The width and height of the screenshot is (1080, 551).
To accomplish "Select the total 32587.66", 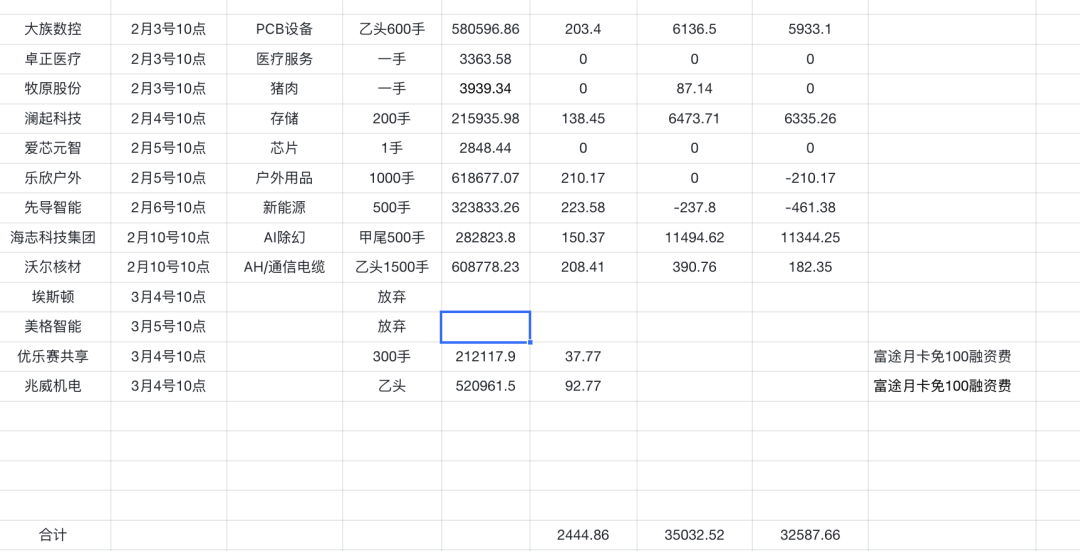I will point(810,535).
